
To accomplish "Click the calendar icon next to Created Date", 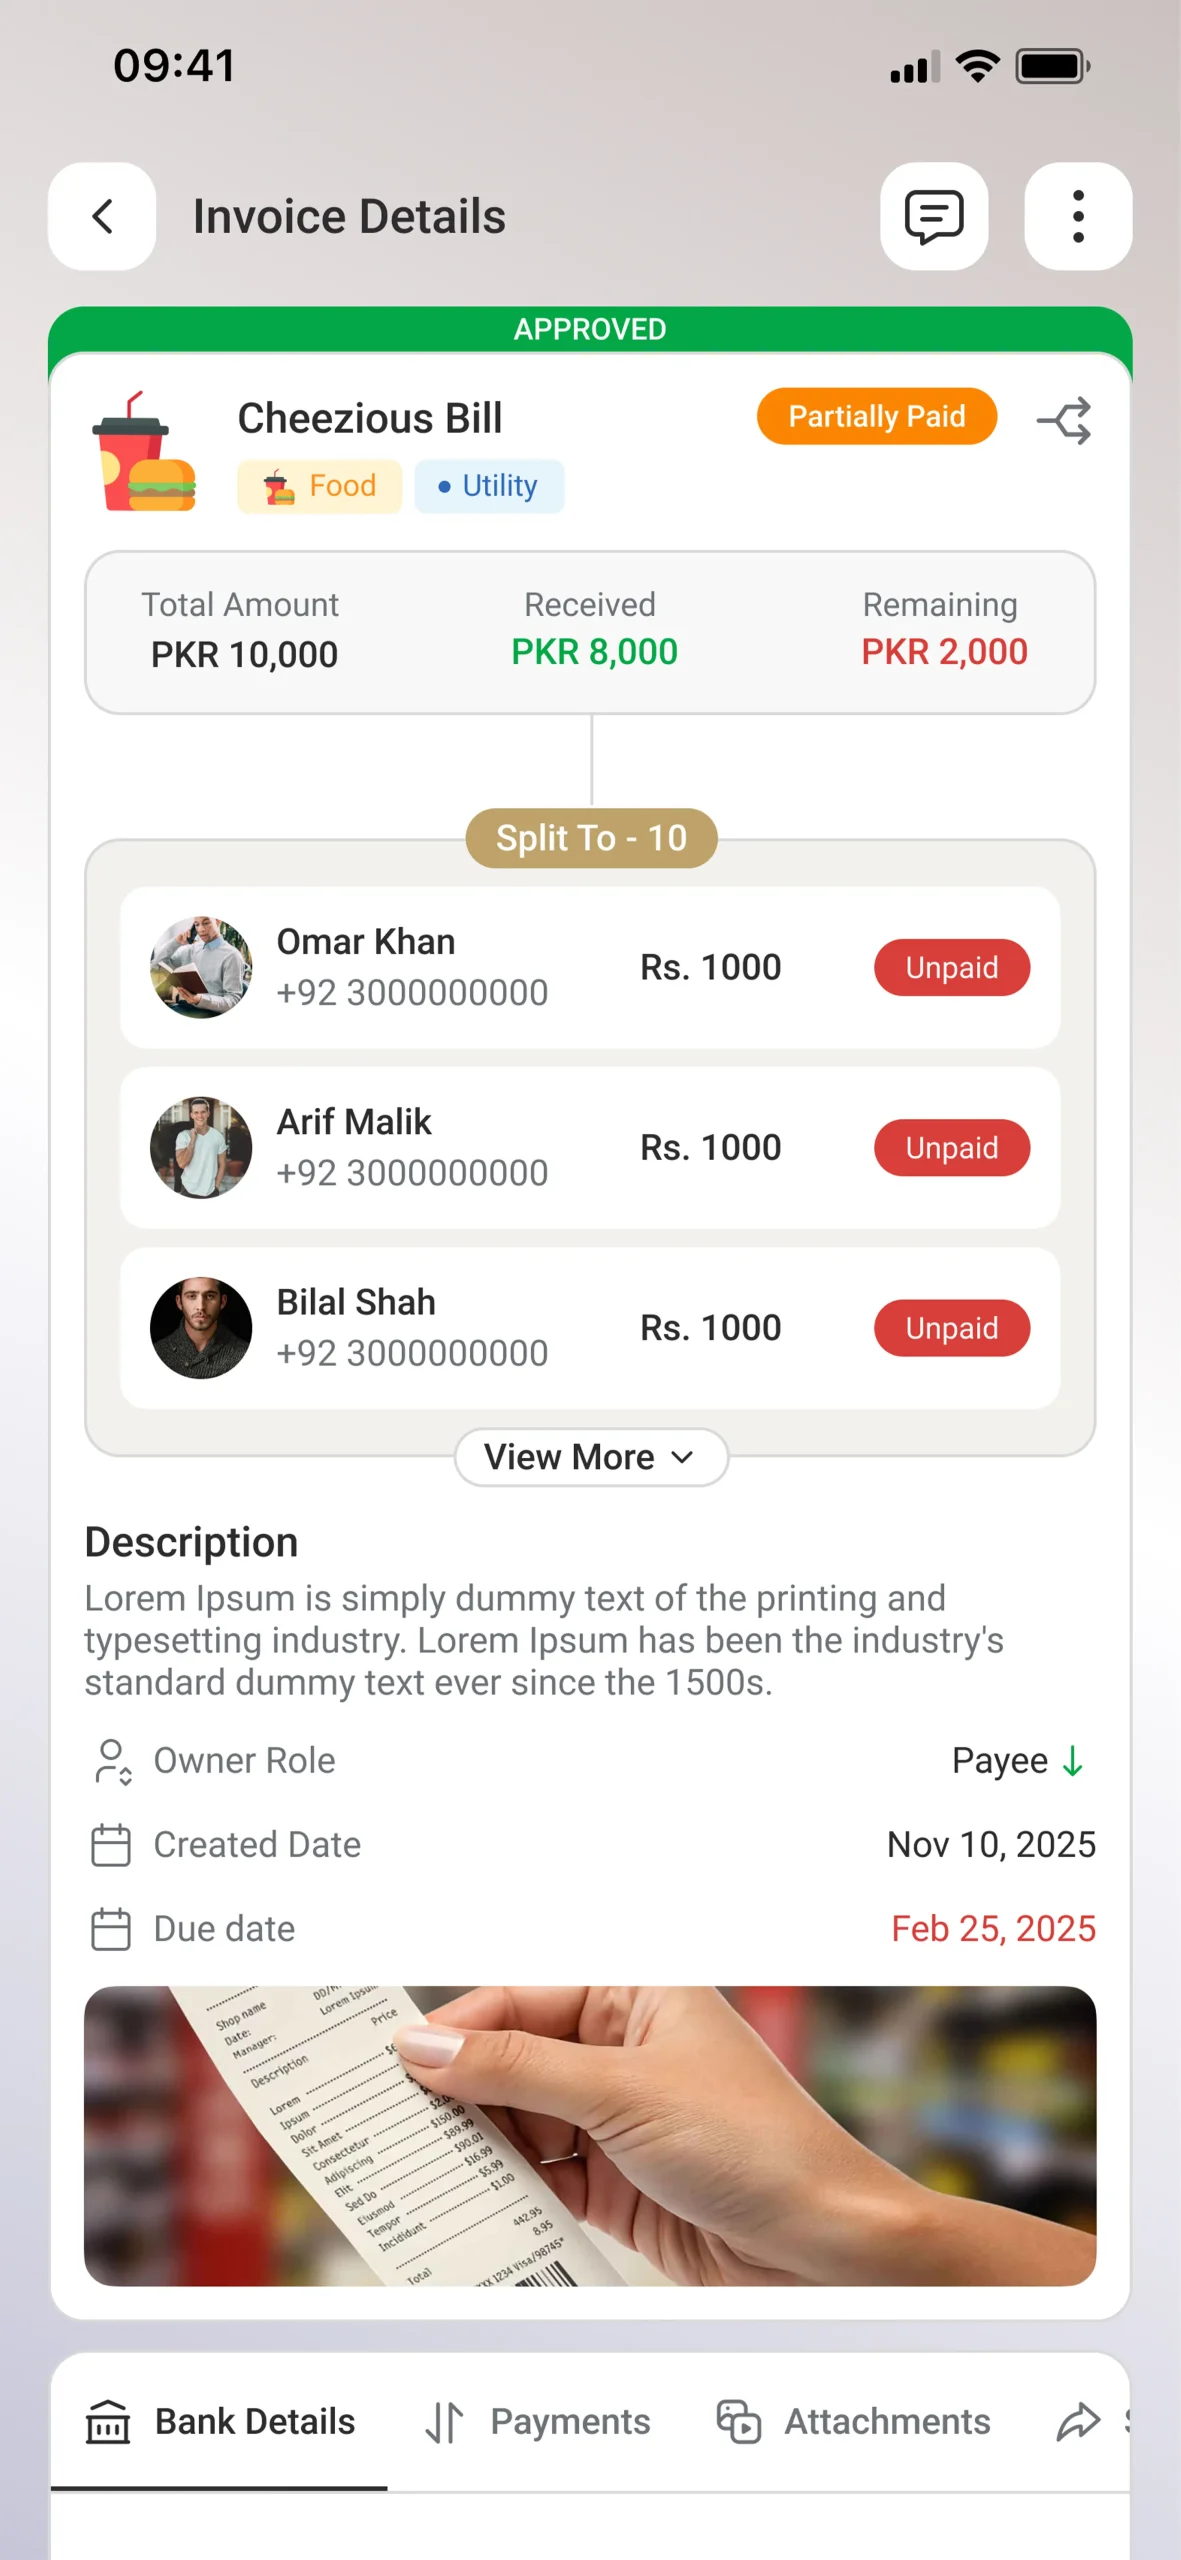I will click(x=111, y=1845).
